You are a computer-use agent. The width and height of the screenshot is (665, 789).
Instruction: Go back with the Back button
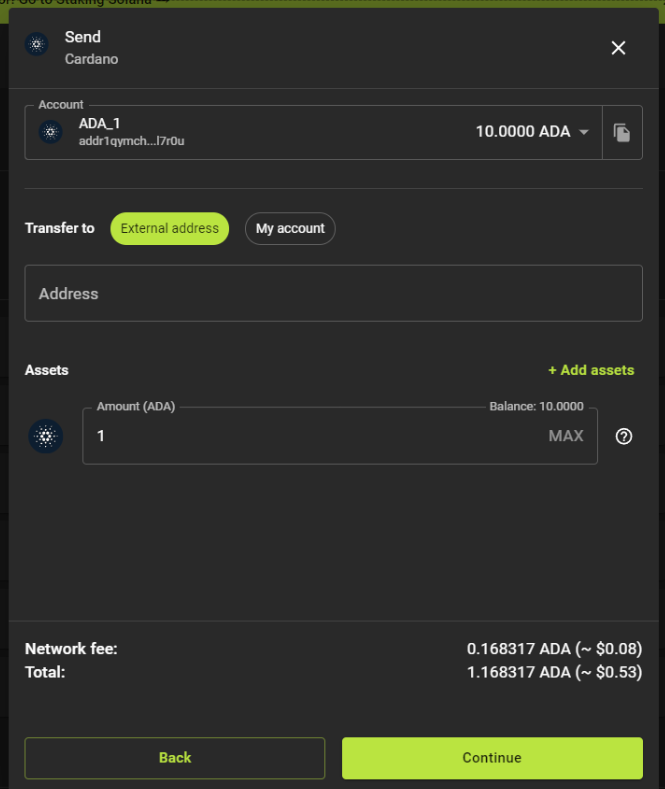[x=175, y=758]
